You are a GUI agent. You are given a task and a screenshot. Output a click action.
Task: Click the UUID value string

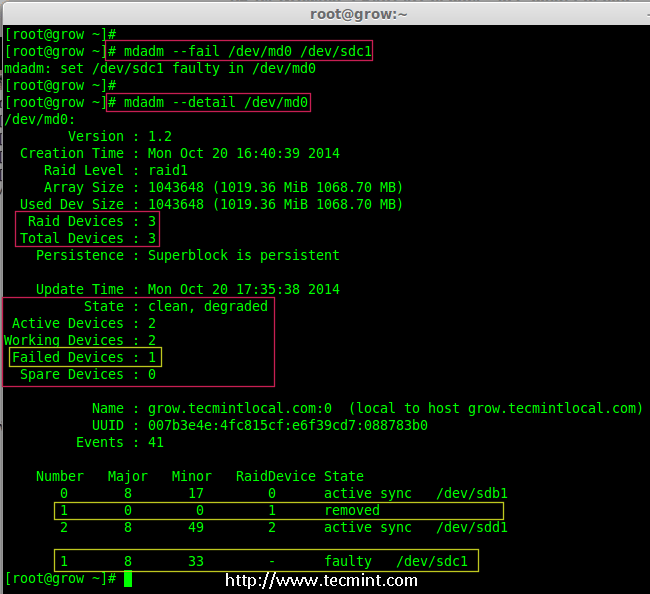(288, 425)
